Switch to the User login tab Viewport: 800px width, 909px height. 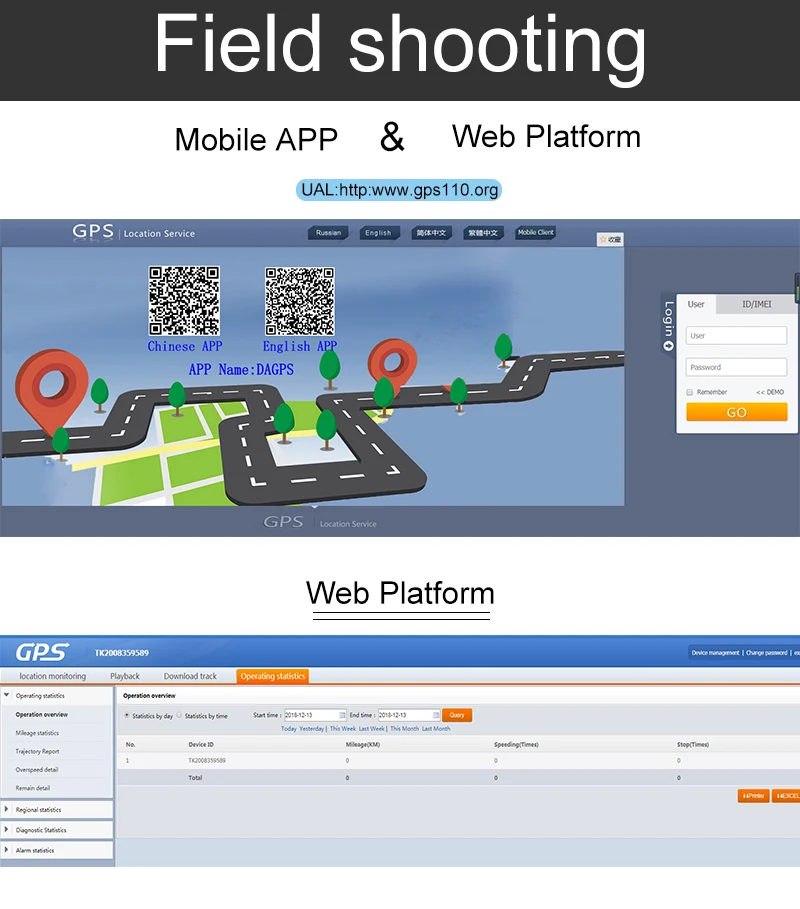696,304
